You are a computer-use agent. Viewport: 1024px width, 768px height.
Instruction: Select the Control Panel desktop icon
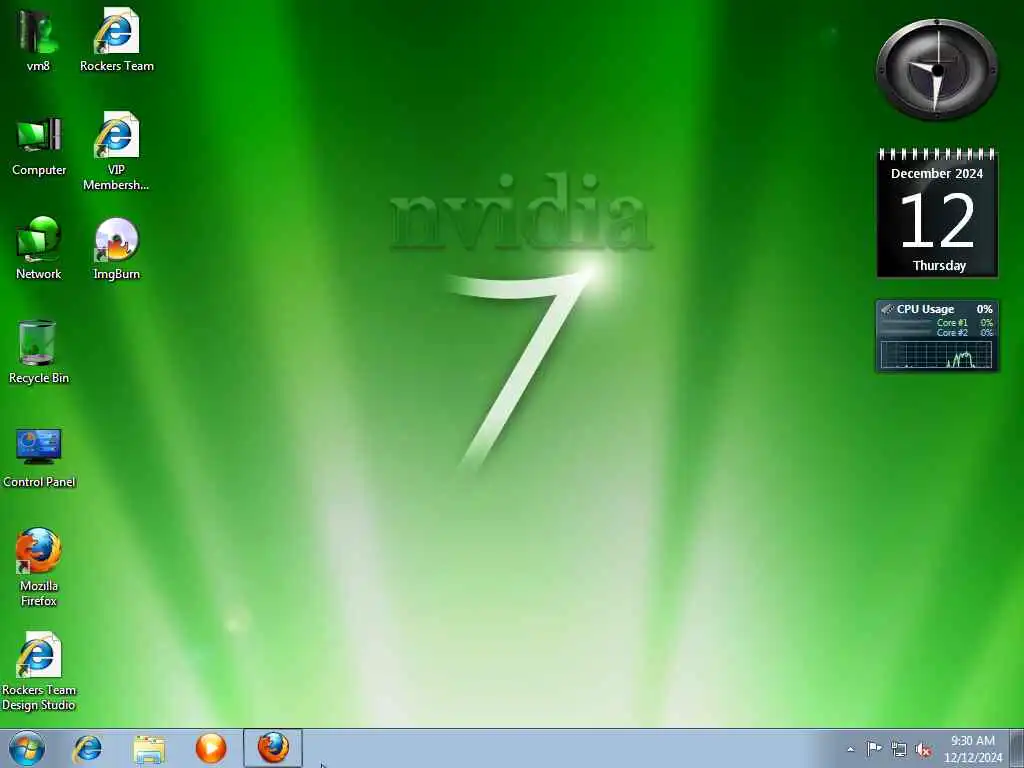[x=39, y=457]
